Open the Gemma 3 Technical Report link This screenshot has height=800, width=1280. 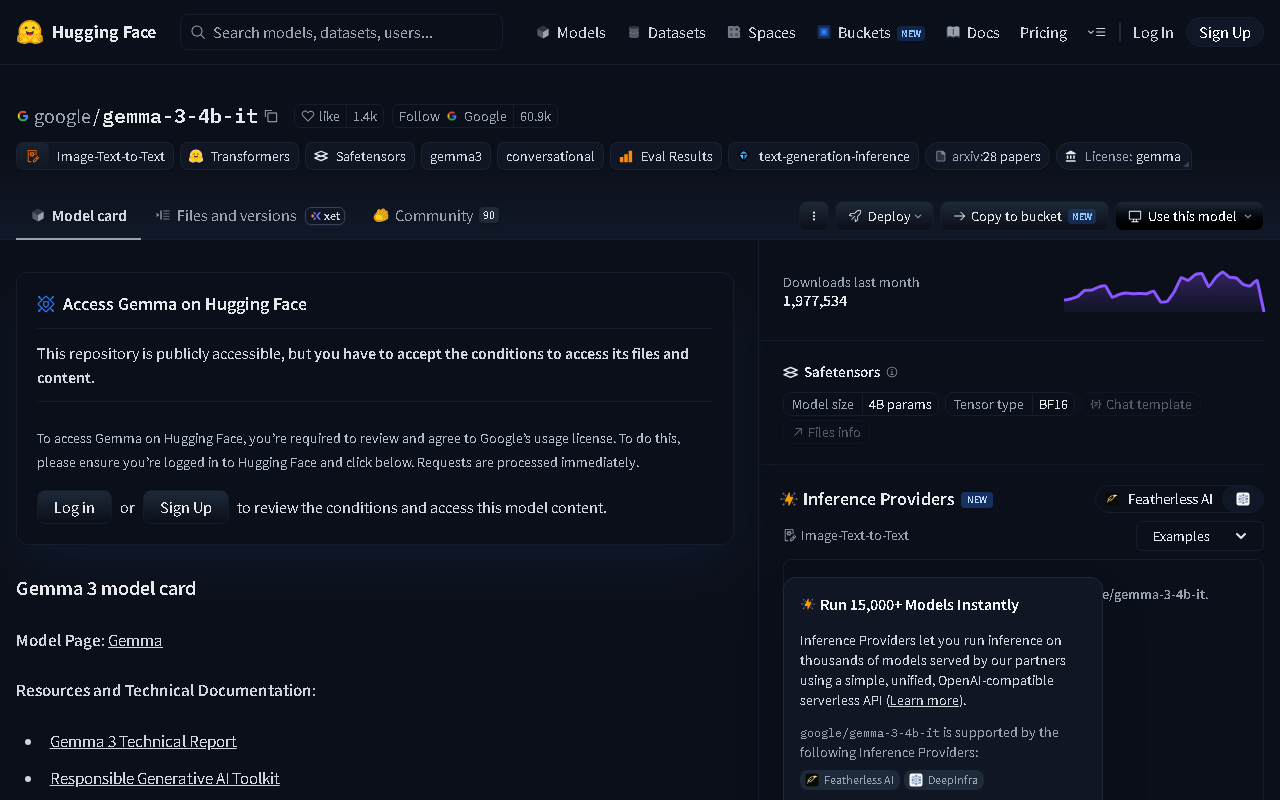(x=143, y=741)
